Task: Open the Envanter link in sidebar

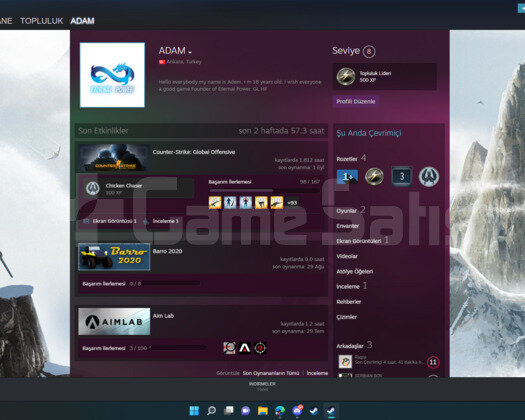Action: tap(348, 226)
